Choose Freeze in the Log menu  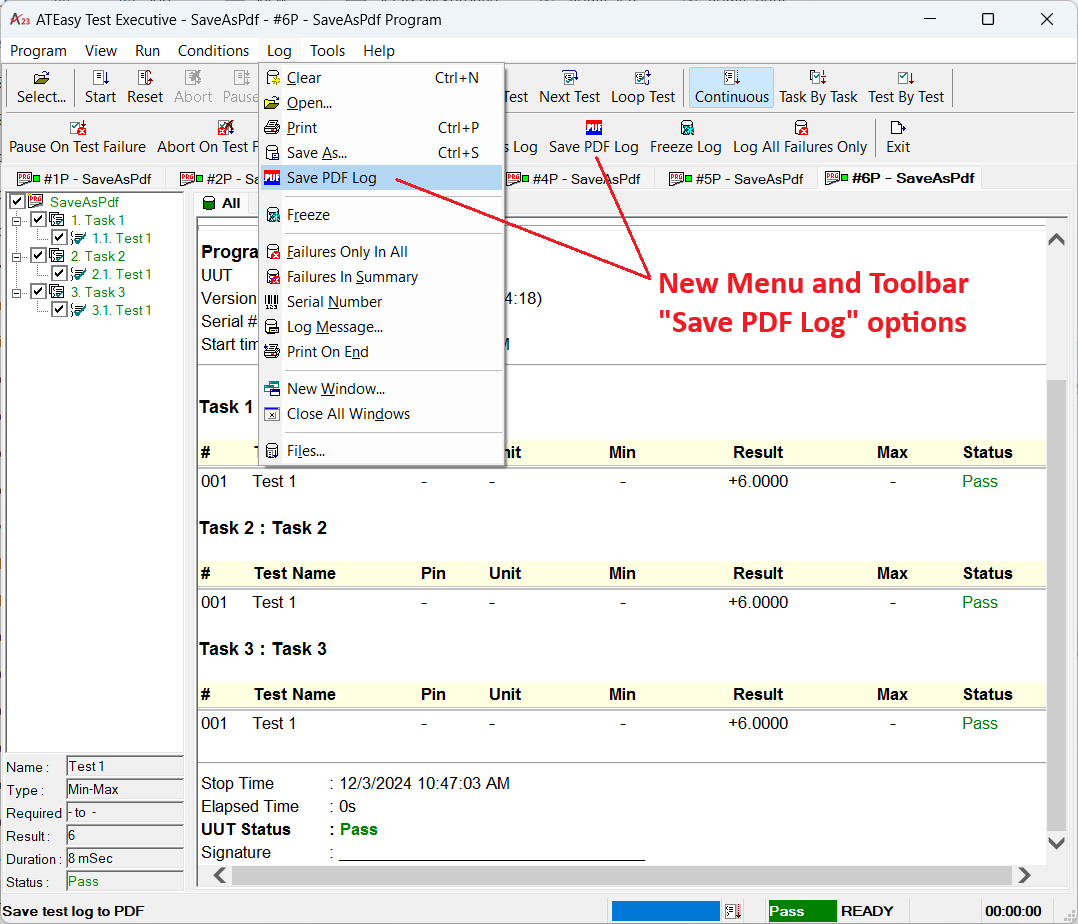(x=382, y=215)
